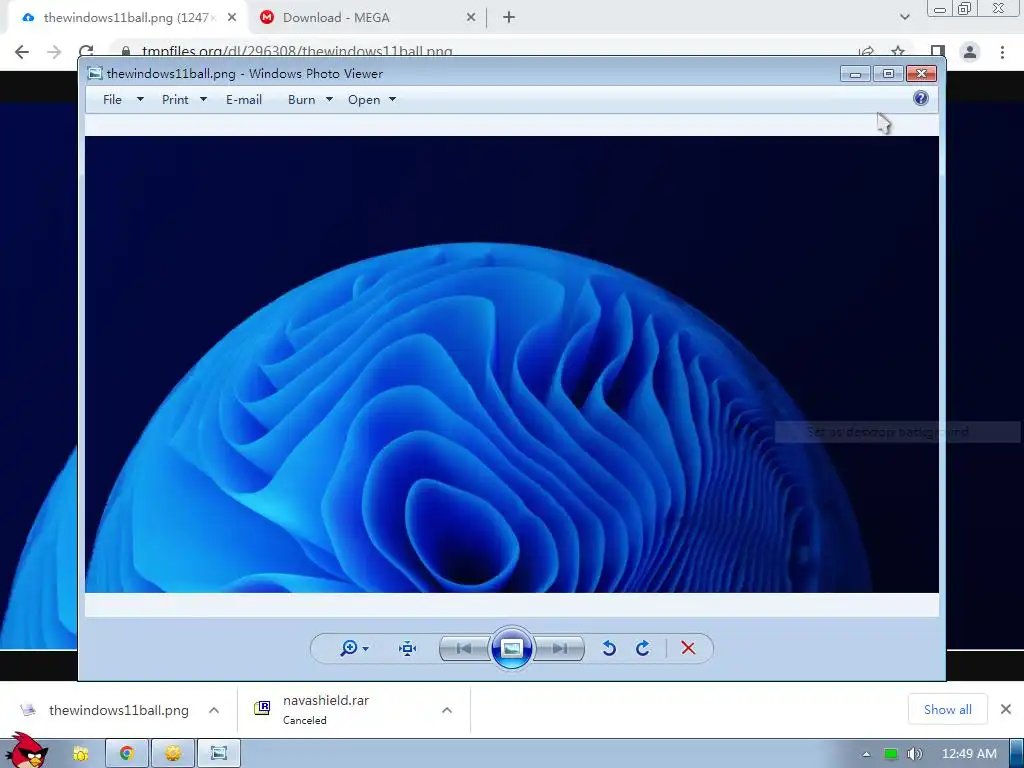Screen dimensions: 1024x768
Task: Open Chrome profile avatar
Action: [970, 52]
